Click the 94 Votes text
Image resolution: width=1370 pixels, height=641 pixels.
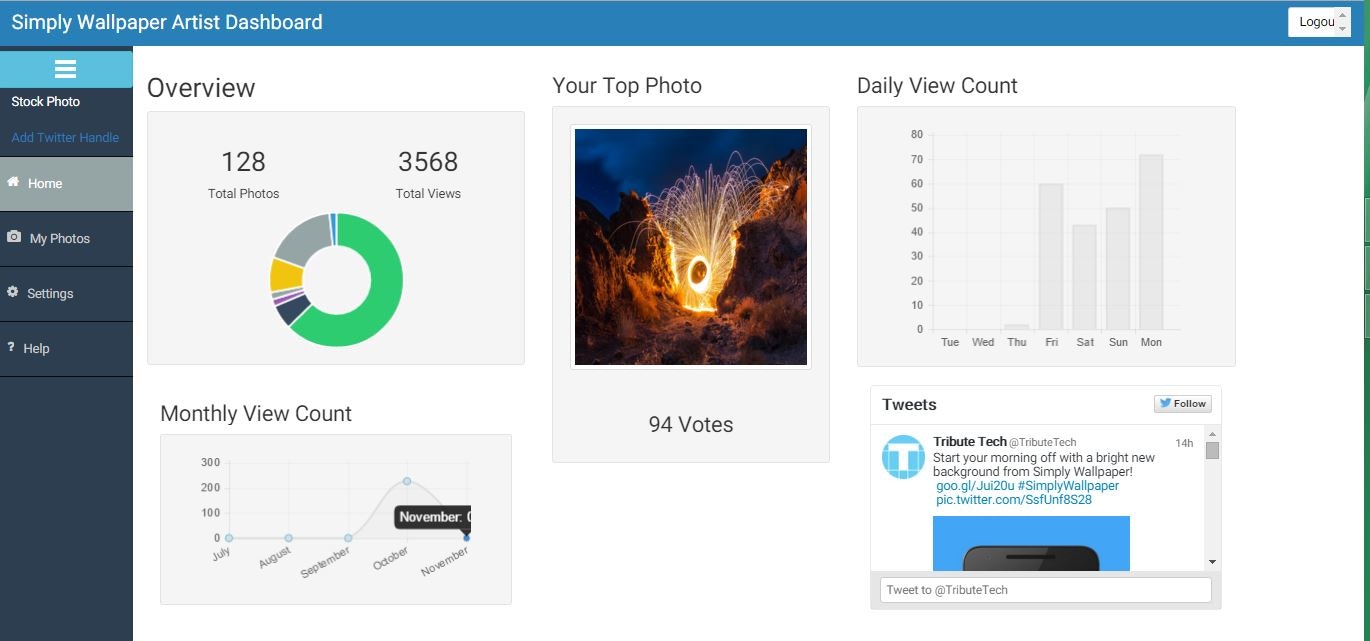click(x=691, y=425)
